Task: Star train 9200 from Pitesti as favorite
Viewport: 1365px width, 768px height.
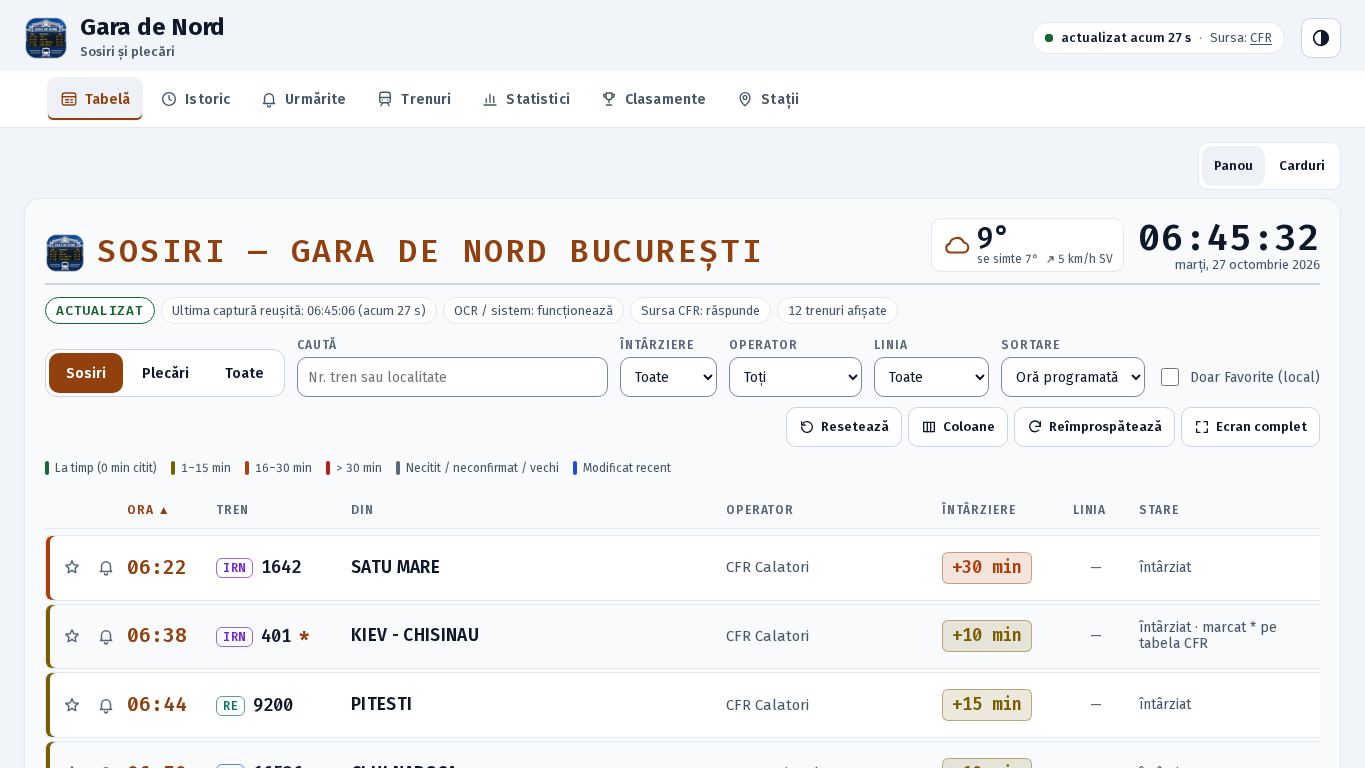Action: 72,705
